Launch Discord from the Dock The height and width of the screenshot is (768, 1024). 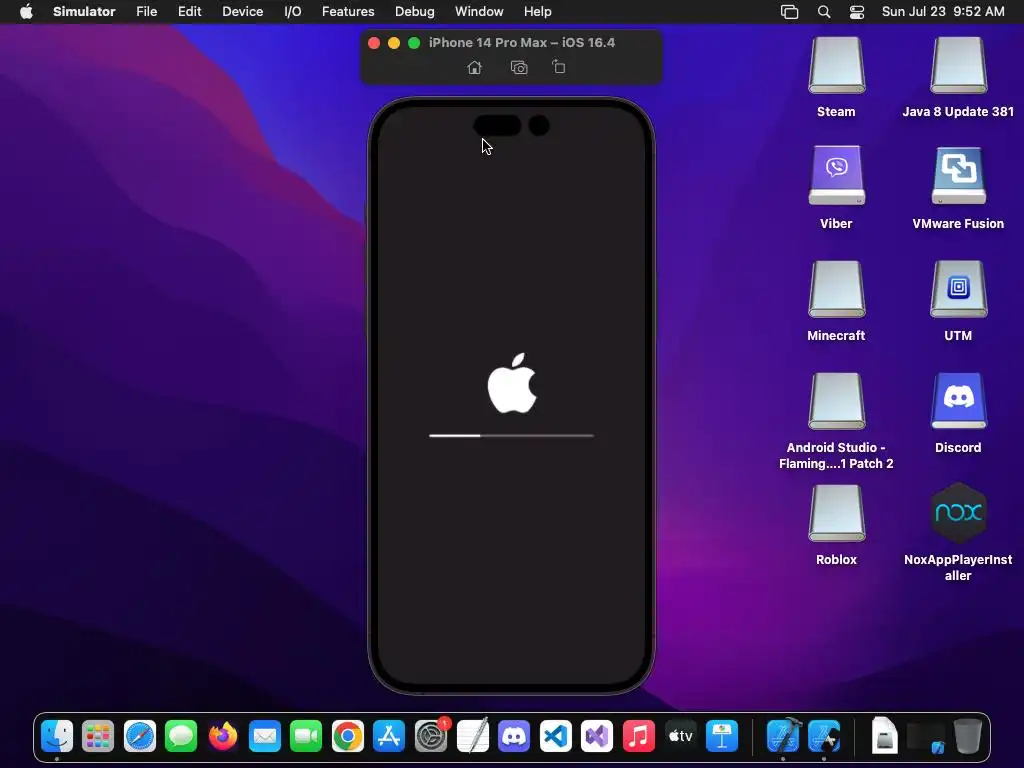click(x=514, y=736)
